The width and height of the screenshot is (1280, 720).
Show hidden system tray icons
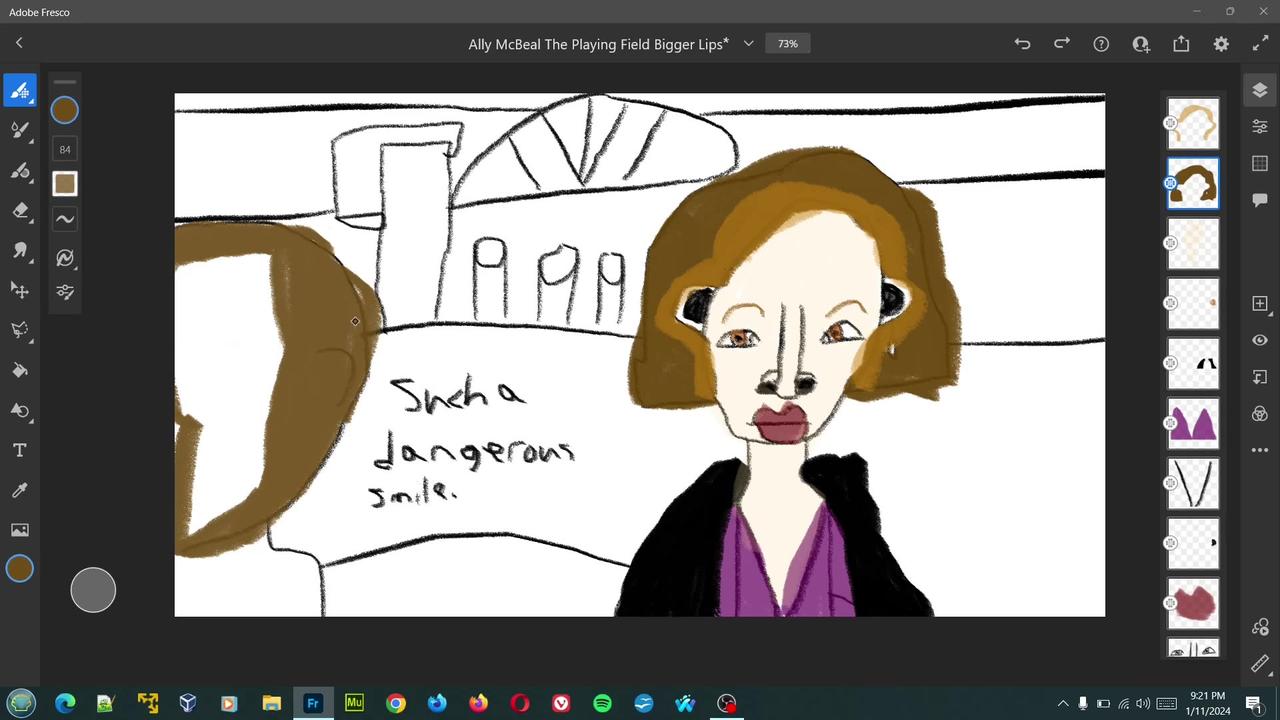click(1063, 703)
